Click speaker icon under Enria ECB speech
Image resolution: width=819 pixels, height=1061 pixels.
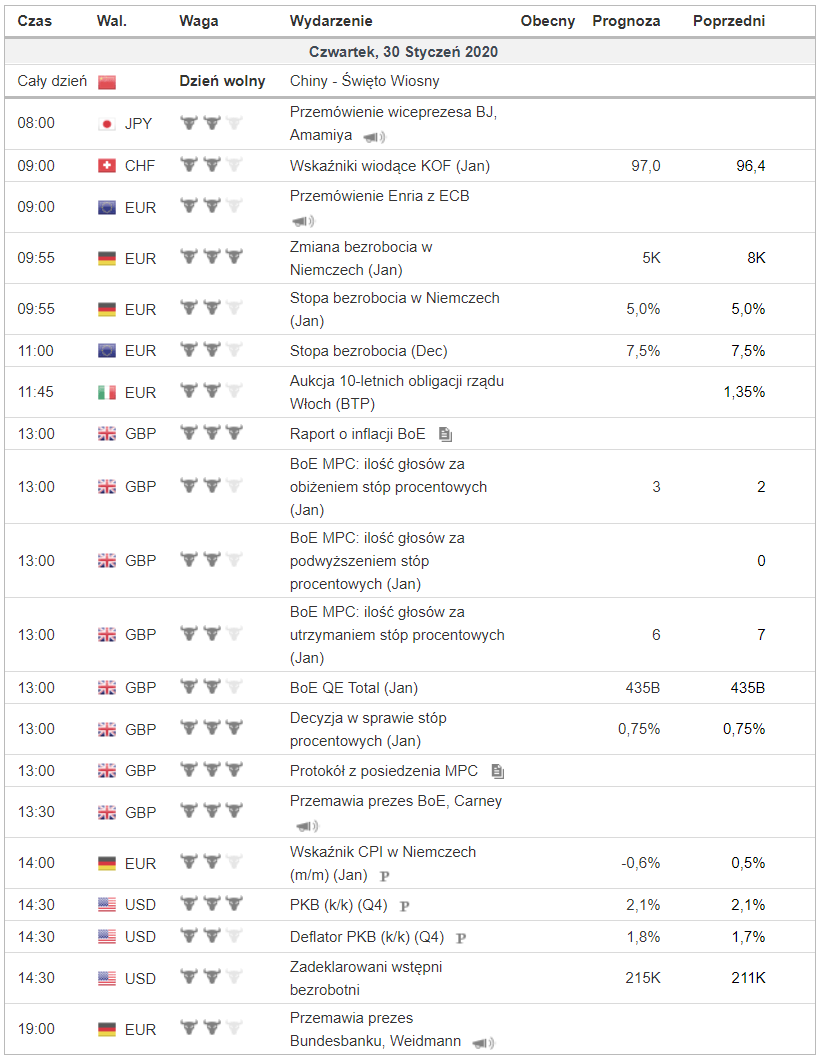click(x=302, y=221)
